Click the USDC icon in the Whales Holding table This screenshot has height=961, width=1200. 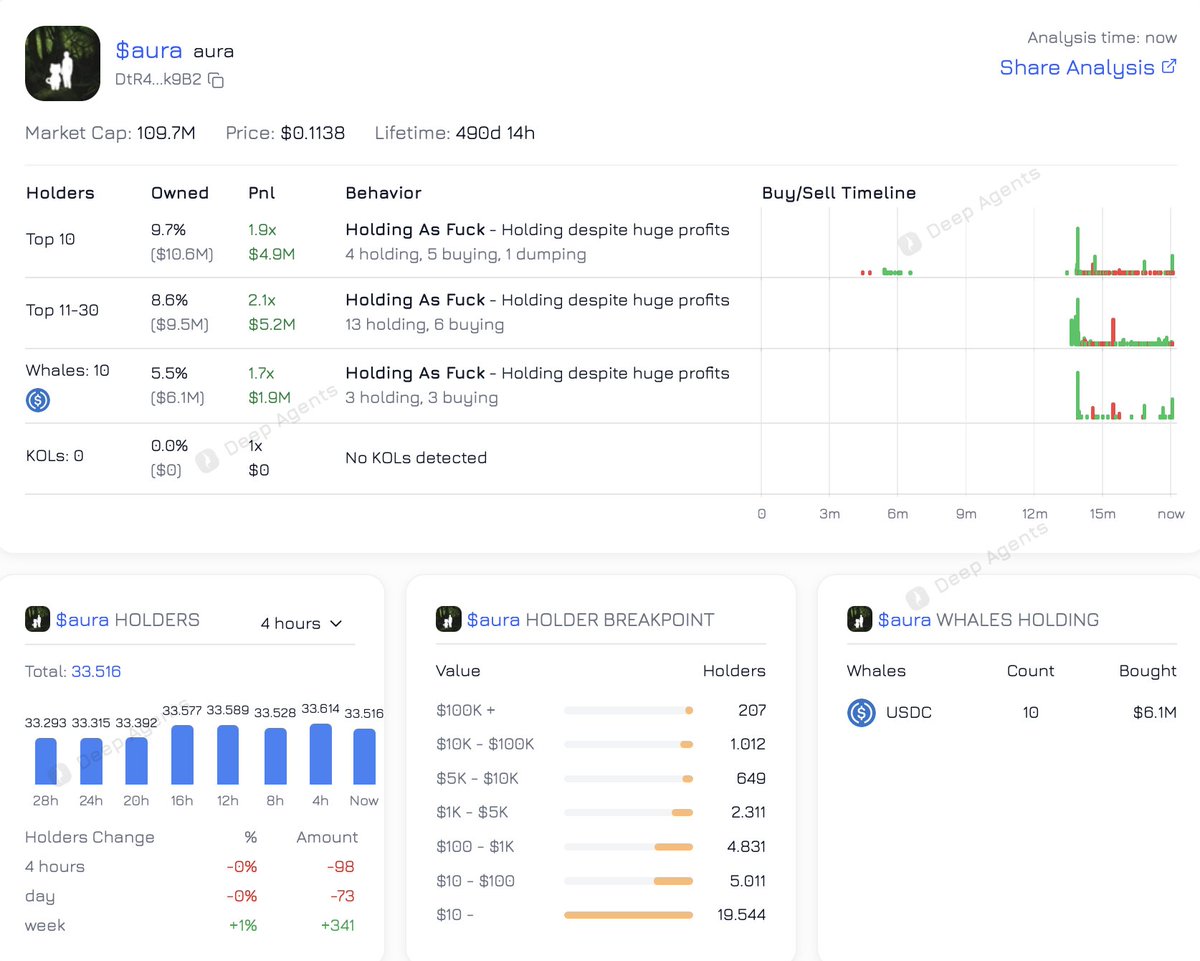[x=861, y=713]
